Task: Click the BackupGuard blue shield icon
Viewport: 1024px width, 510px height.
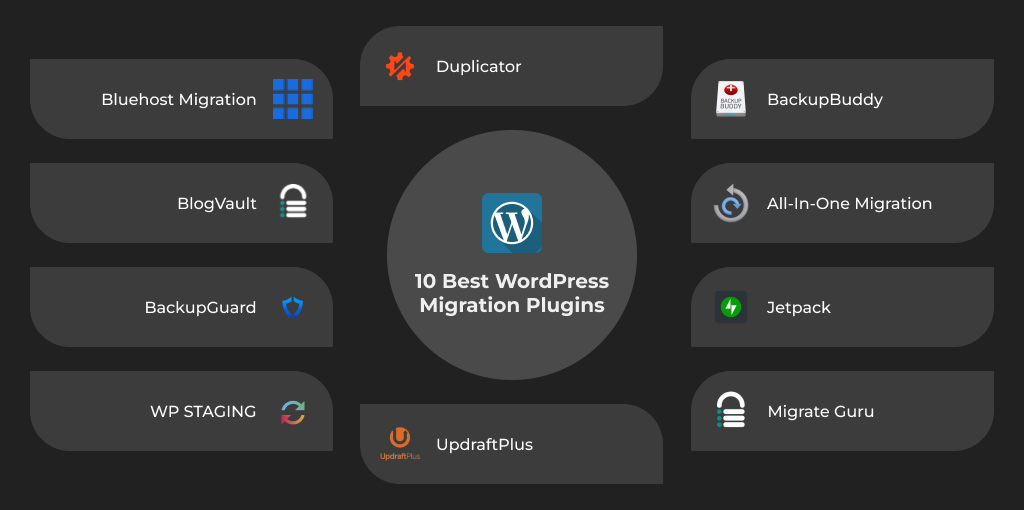Action: [x=293, y=307]
